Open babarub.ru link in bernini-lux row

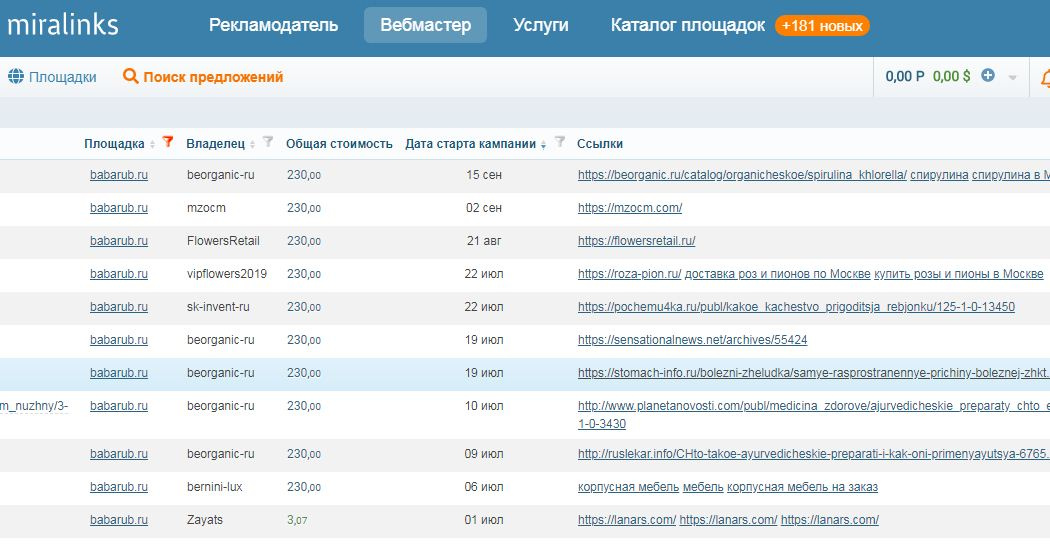119,487
